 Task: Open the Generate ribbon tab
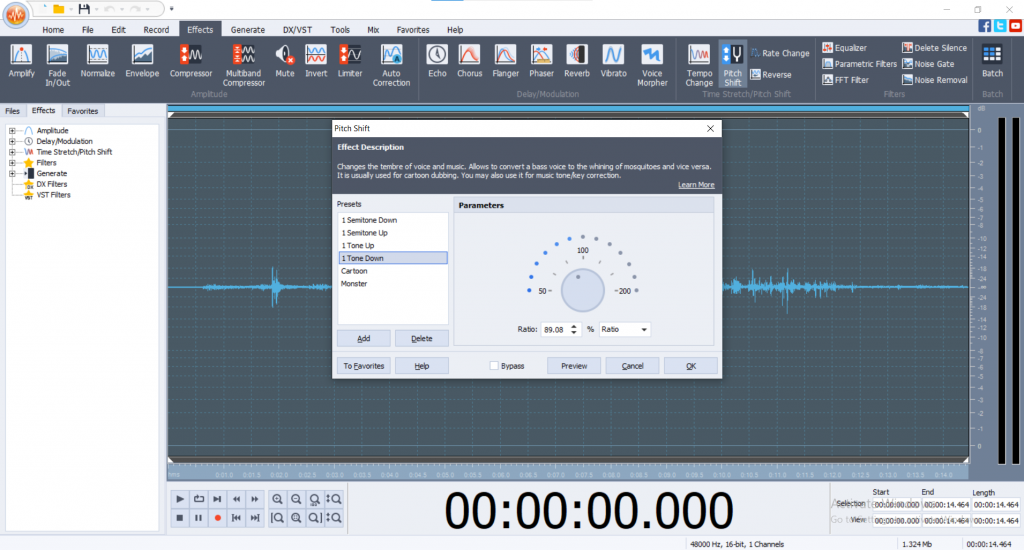[247, 30]
